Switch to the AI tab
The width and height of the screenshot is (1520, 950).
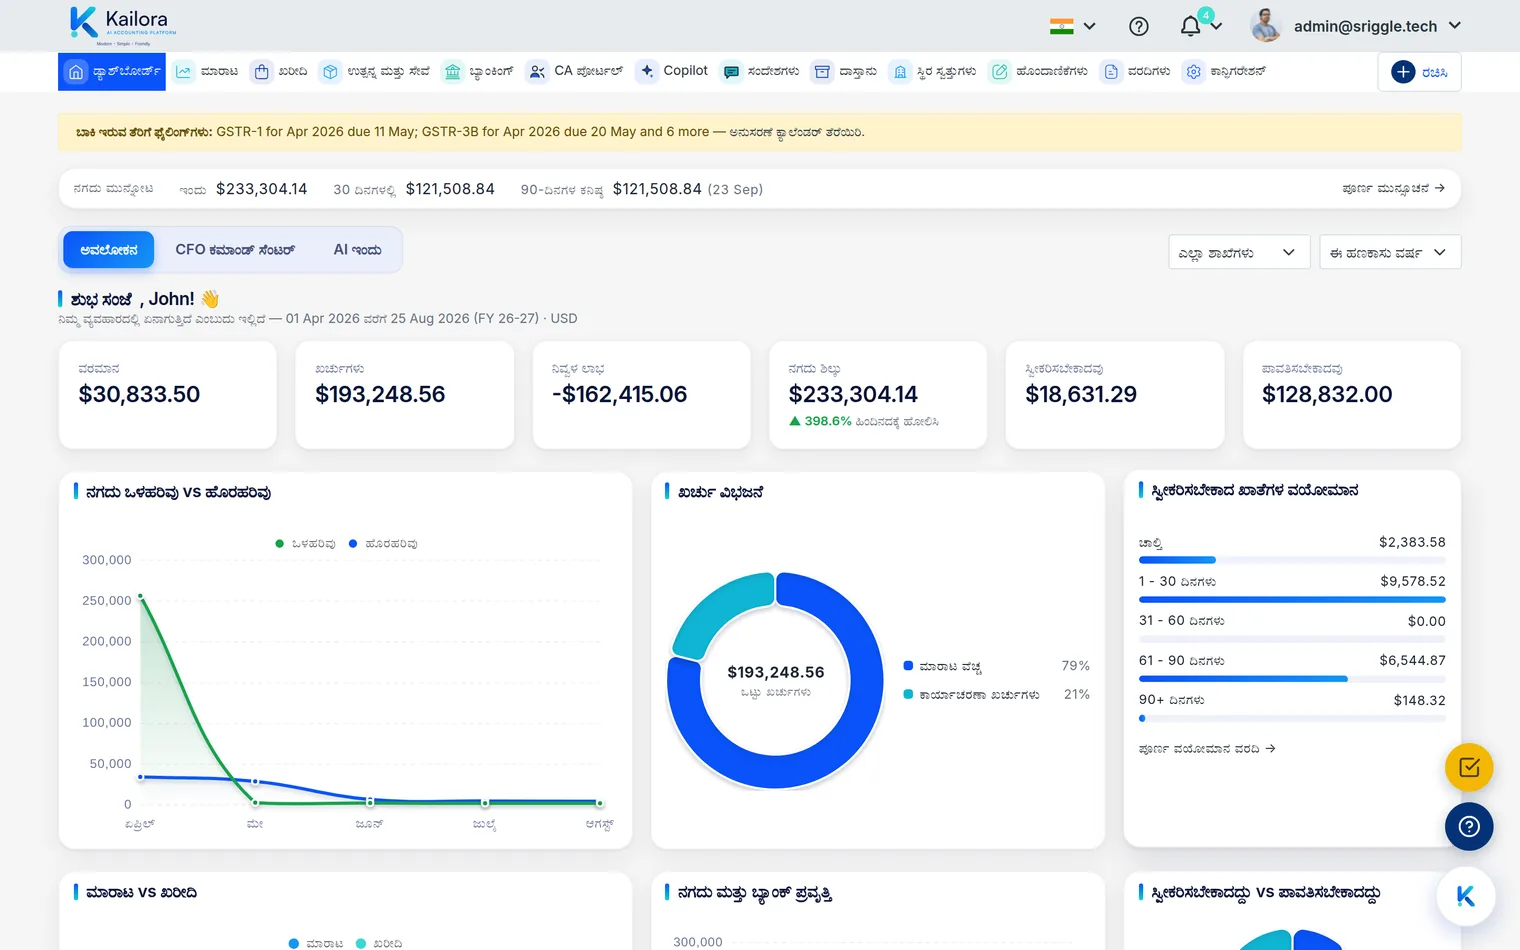point(357,250)
